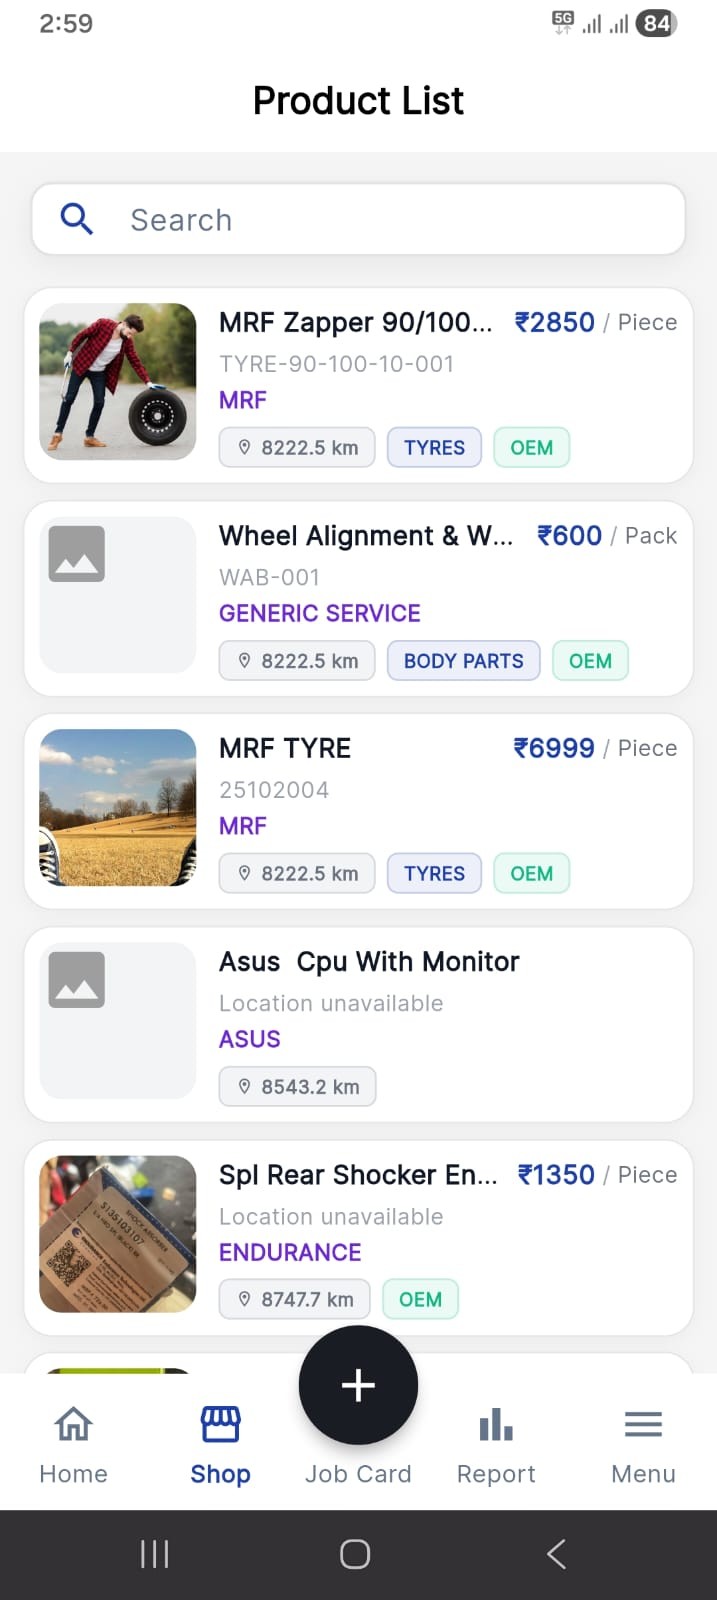
Task: Tap the Android back navigation arrow
Action: [x=557, y=1554]
